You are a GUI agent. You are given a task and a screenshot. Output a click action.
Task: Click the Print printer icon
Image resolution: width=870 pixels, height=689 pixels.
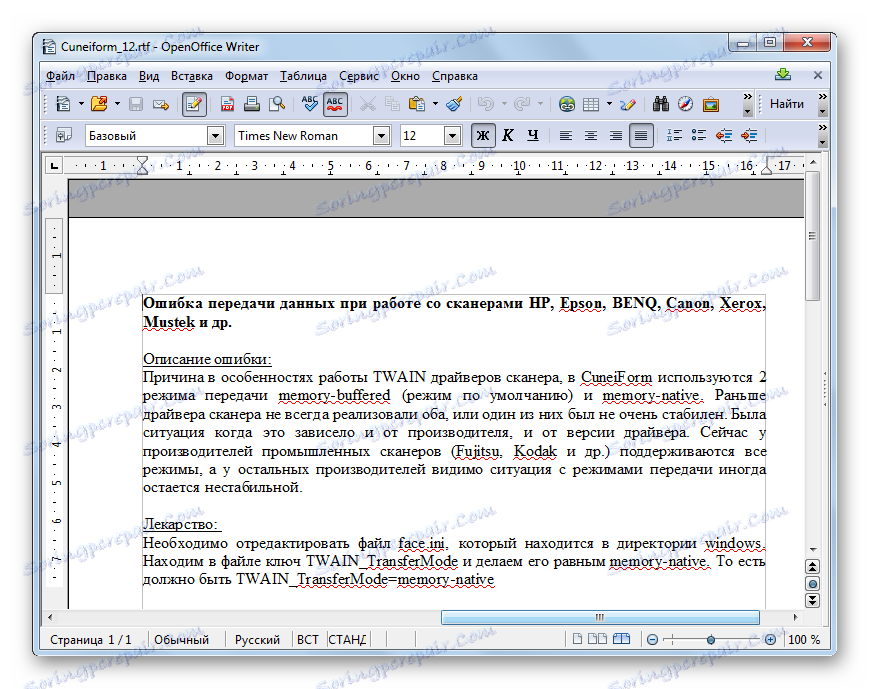251,104
